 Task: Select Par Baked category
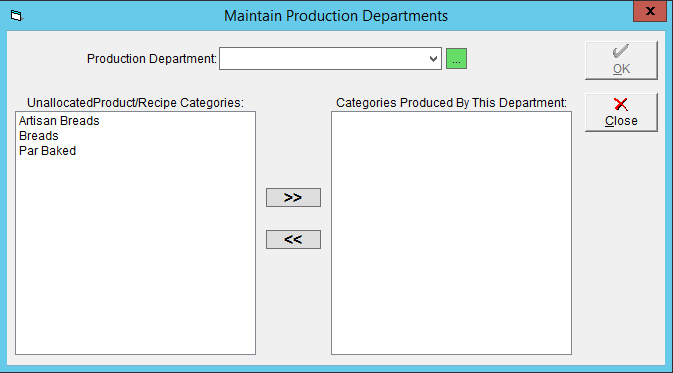click(x=48, y=151)
